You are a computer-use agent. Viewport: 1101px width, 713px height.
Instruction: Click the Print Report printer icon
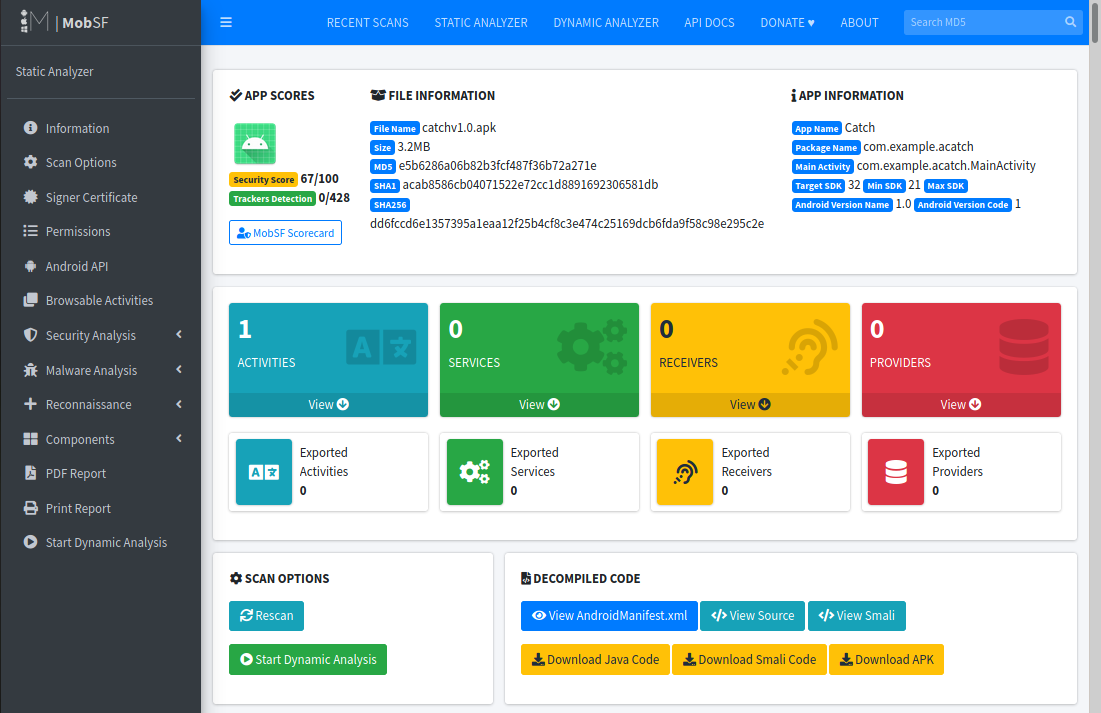tap(30, 508)
